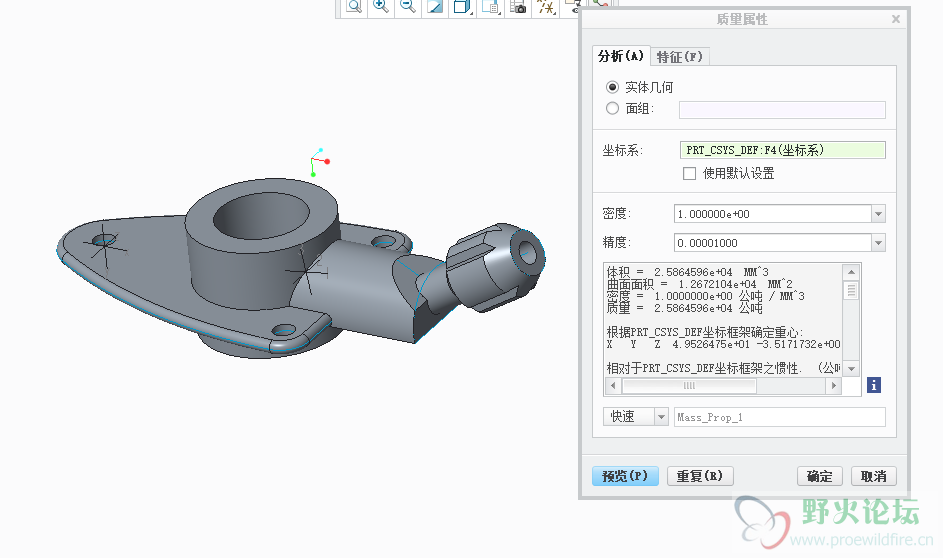This screenshot has width=943, height=558.
Task: Click the 预览(P) button
Action: pyautogui.click(x=625, y=476)
